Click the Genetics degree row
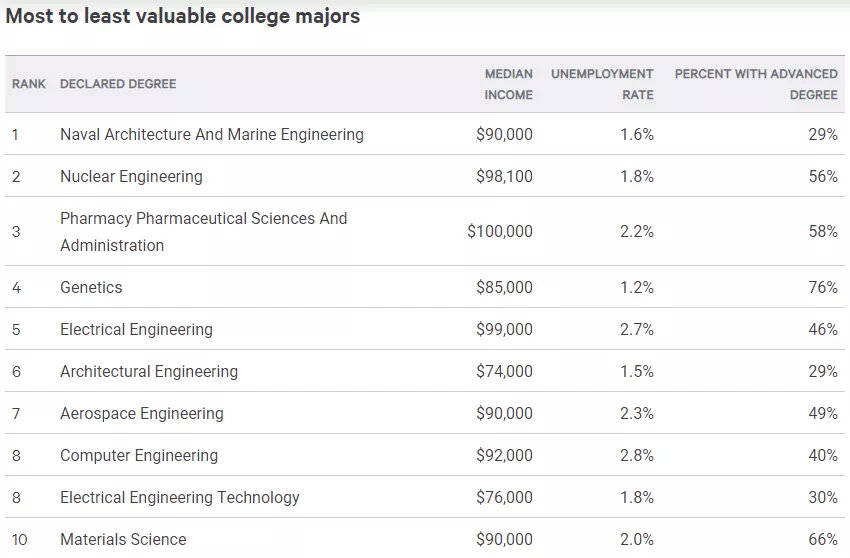Image resolution: width=850 pixels, height=558 pixels. tap(91, 287)
